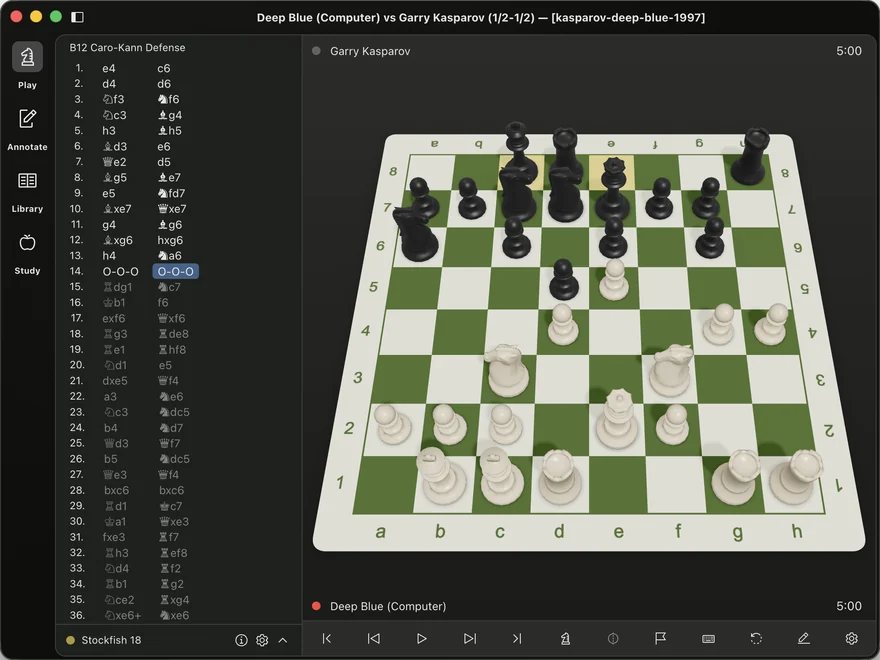Click the black rook on h8

[749, 156]
